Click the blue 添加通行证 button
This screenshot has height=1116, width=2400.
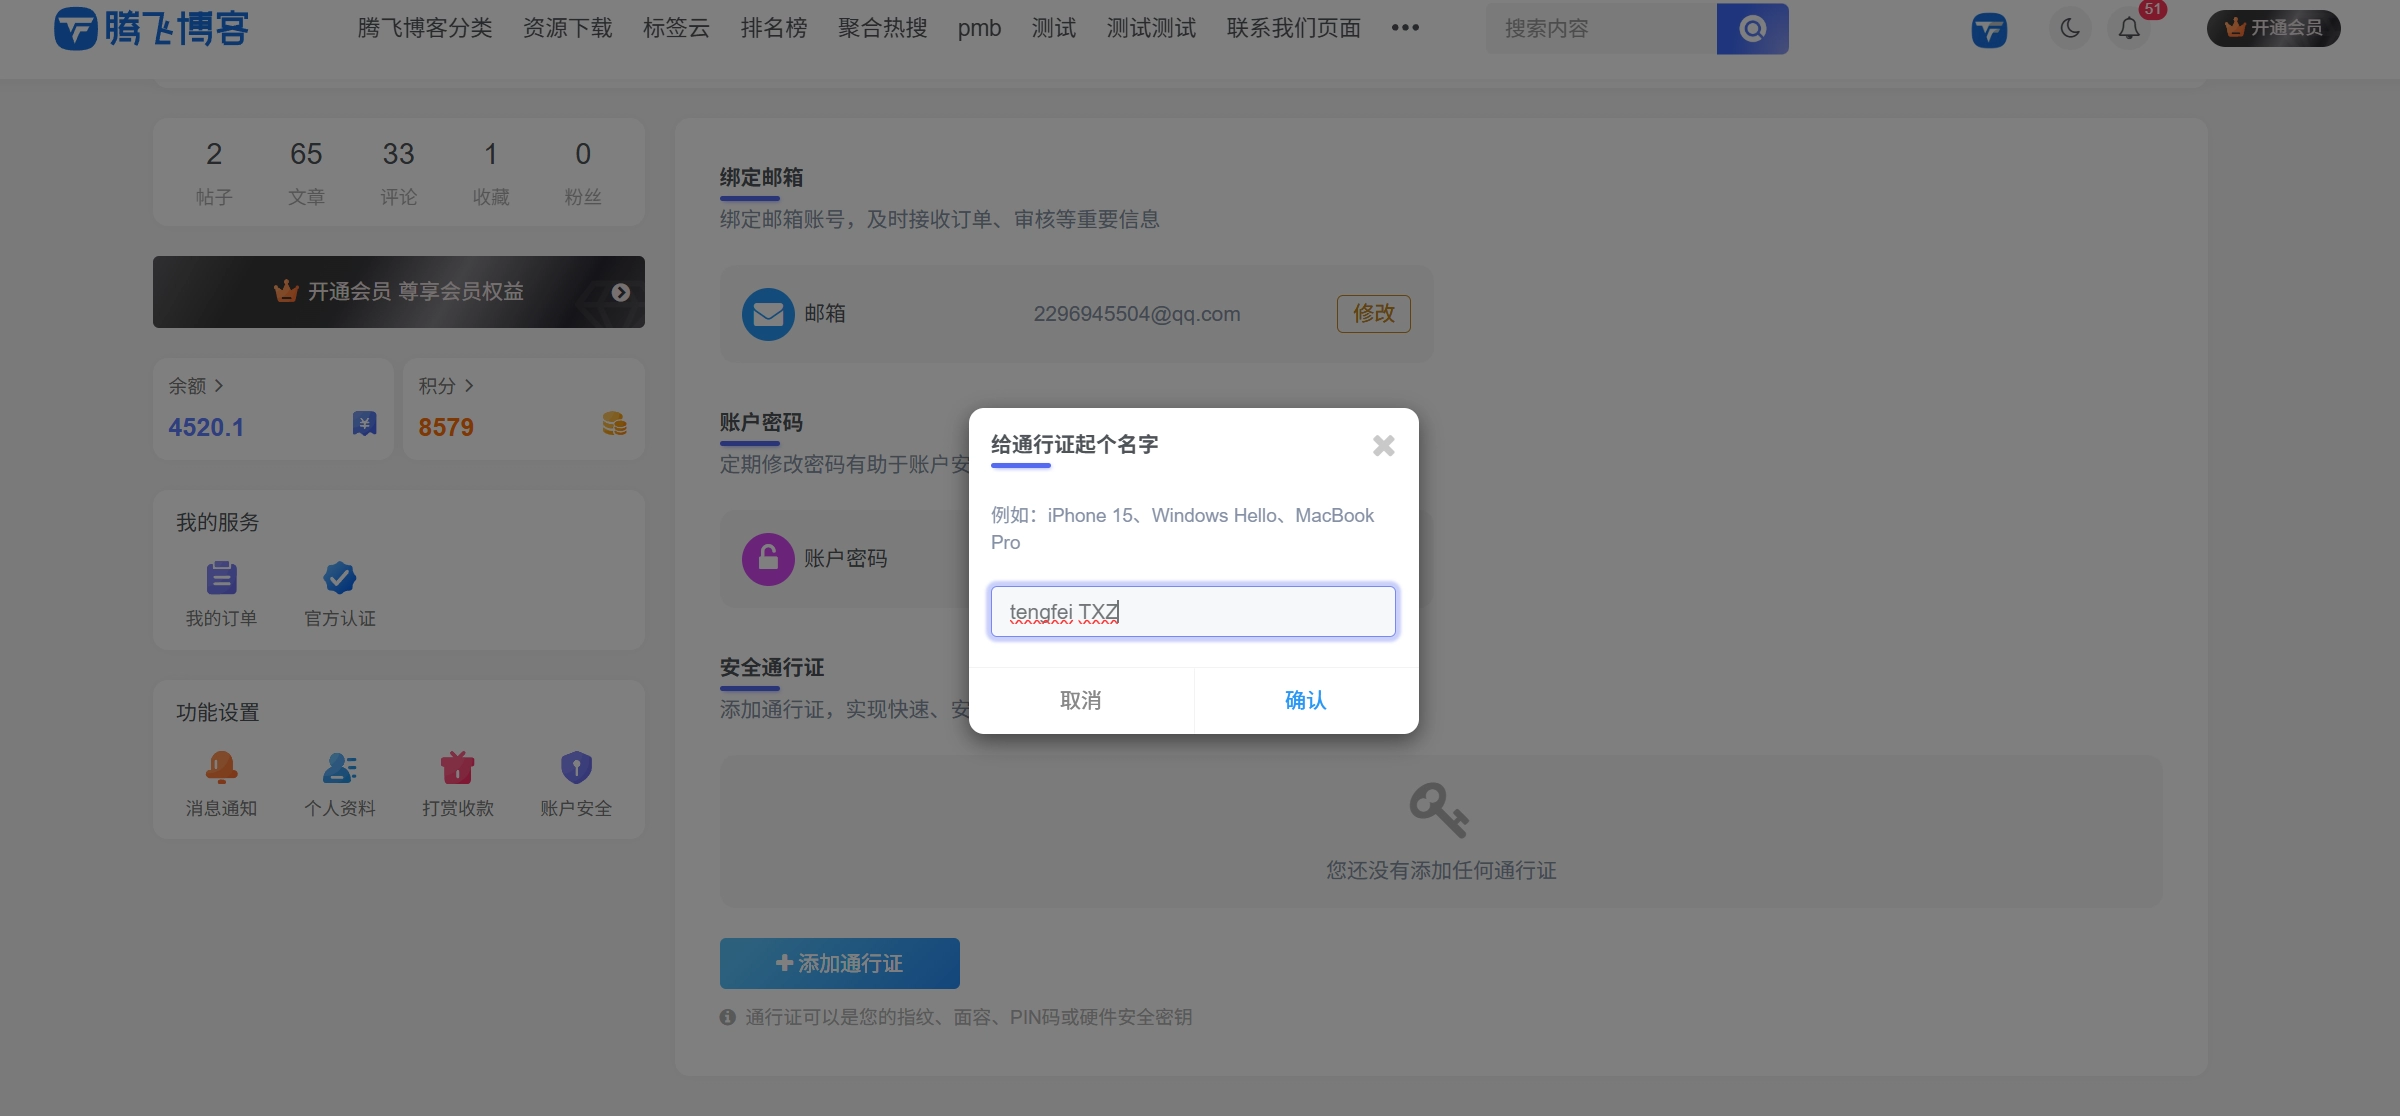[839, 963]
